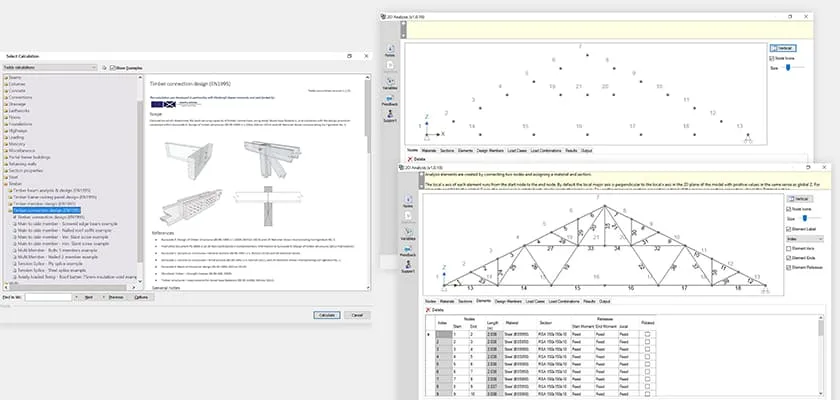Image resolution: width=840 pixels, height=400 pixels.
Task: Open Design Members tab in lower window
Action: point(508,301)
